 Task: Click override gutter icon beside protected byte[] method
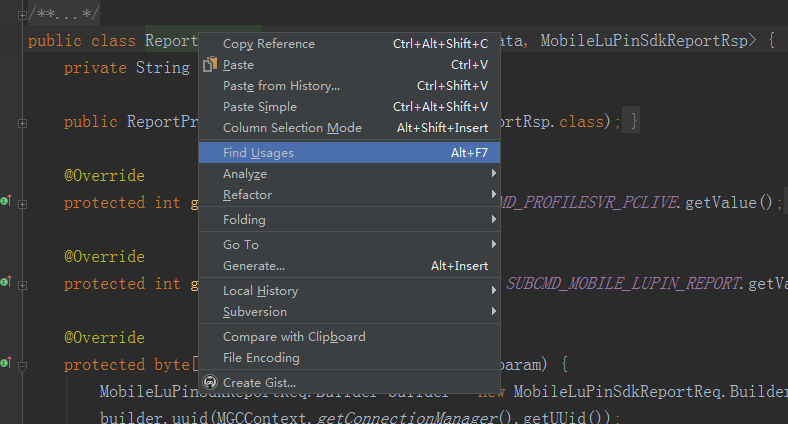click(x=5, y=365)
